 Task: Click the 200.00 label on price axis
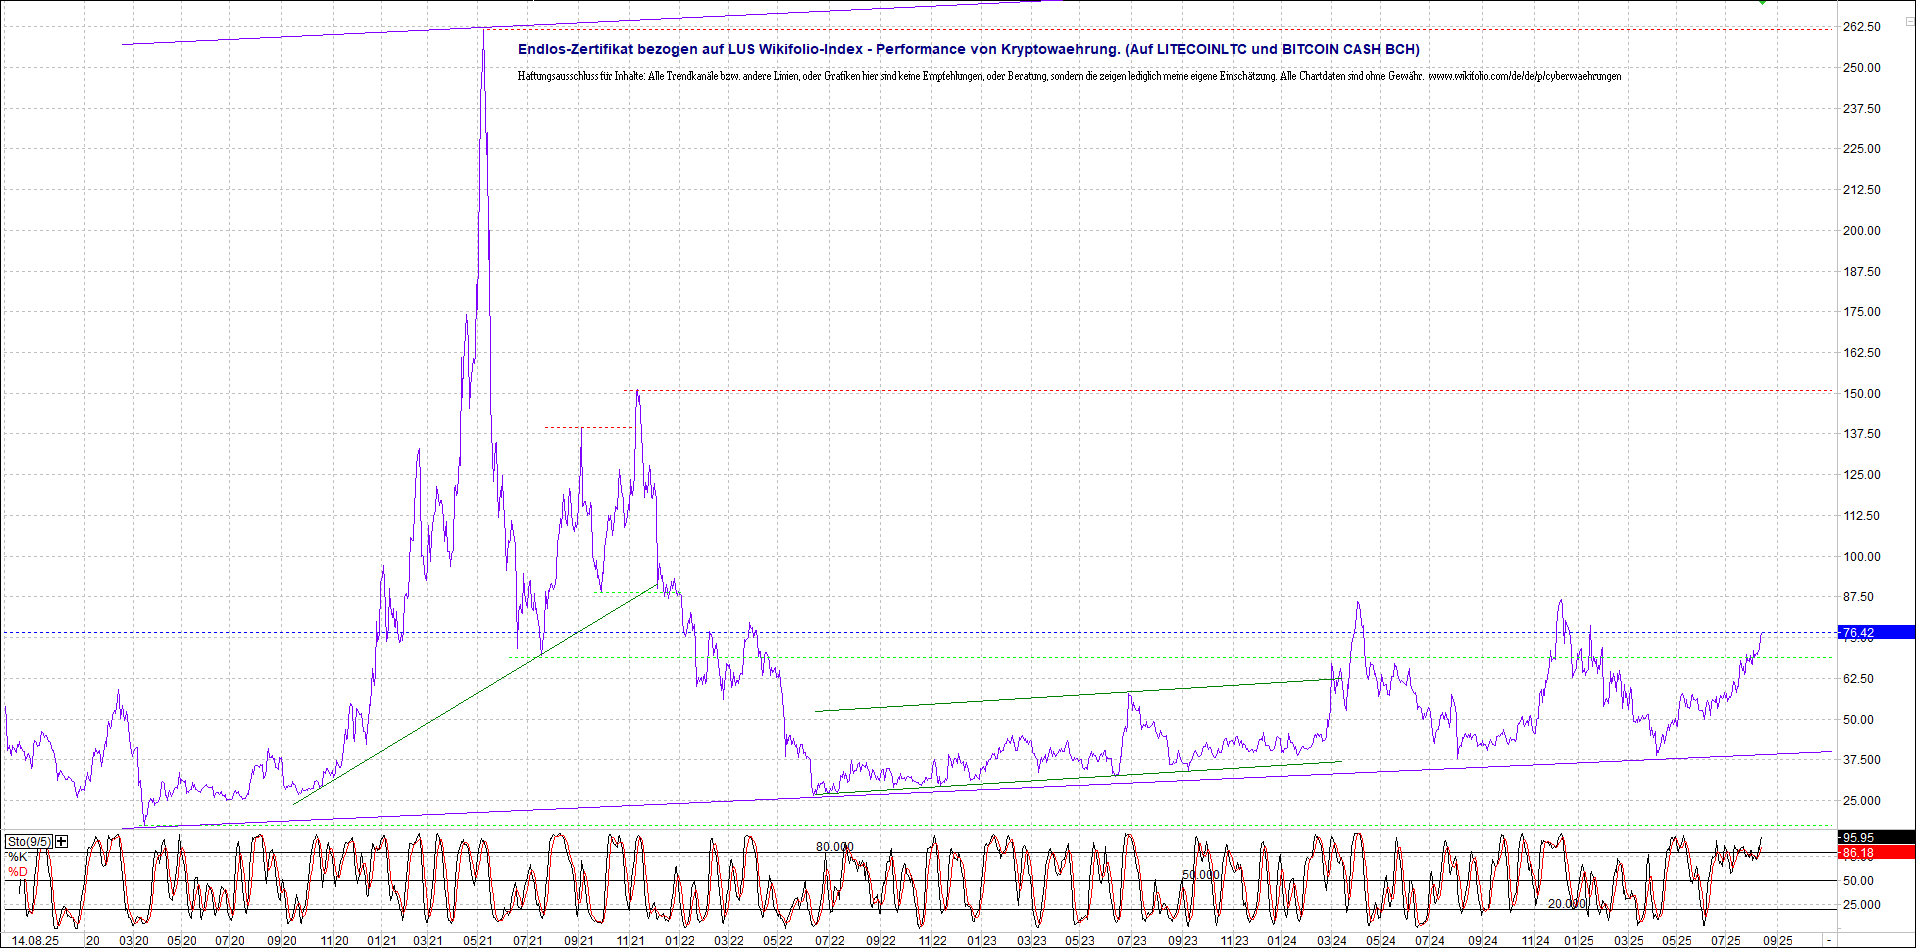(1861, 230)
